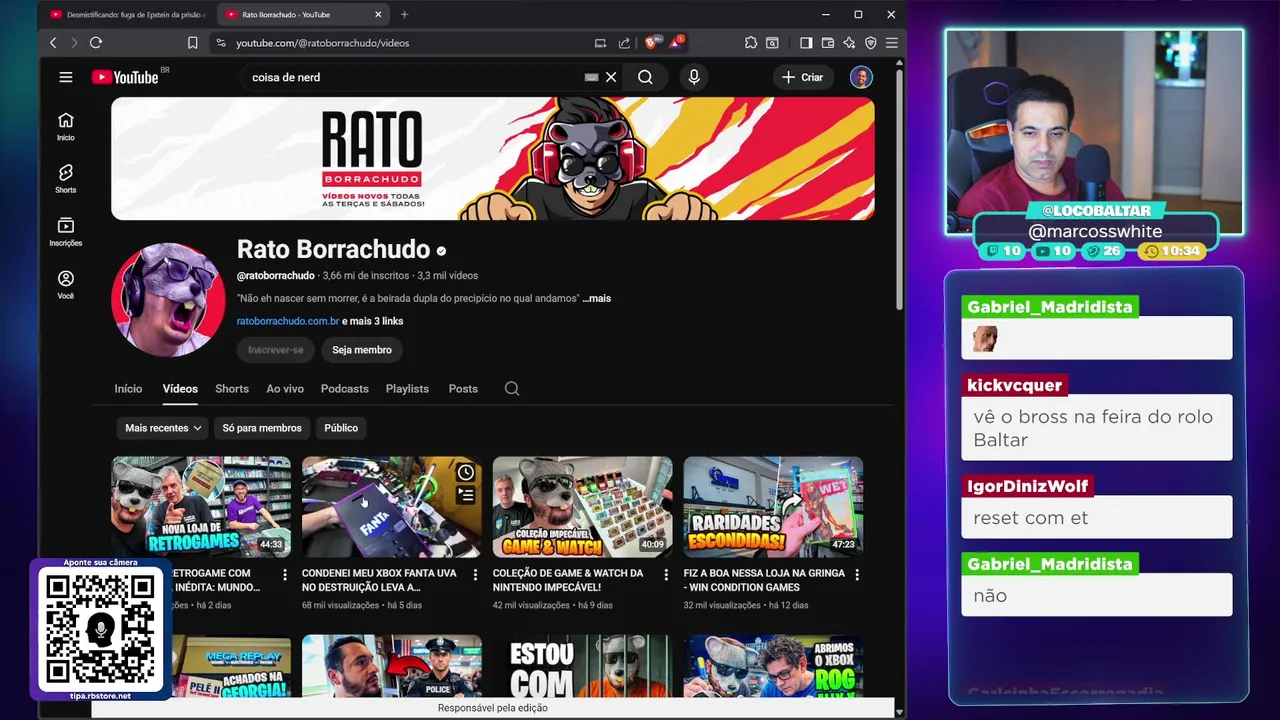Open options for Condenei meu Xbox Fanta video
Viewport: 1280px width, 720px height.
tap(475, 574)
